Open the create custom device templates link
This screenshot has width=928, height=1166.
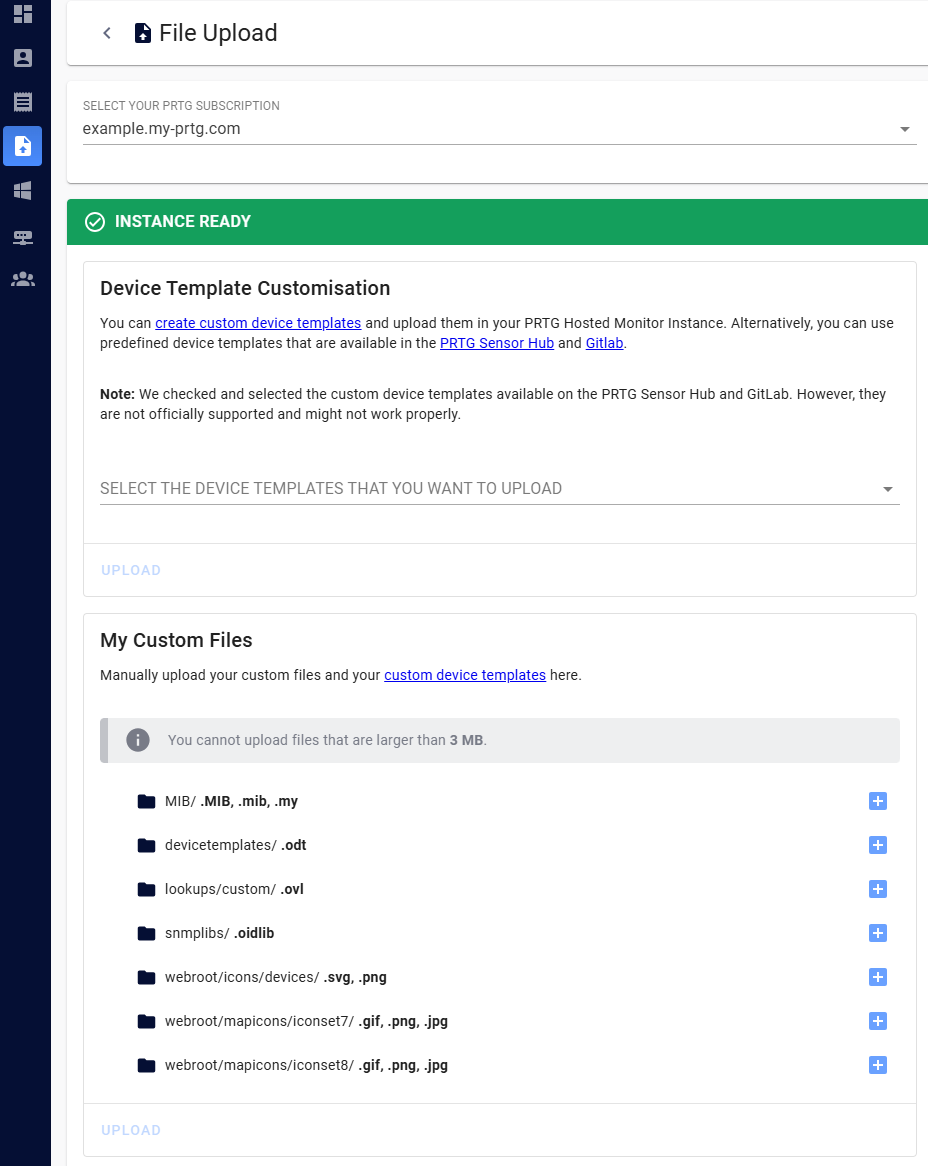pos(258,323)
